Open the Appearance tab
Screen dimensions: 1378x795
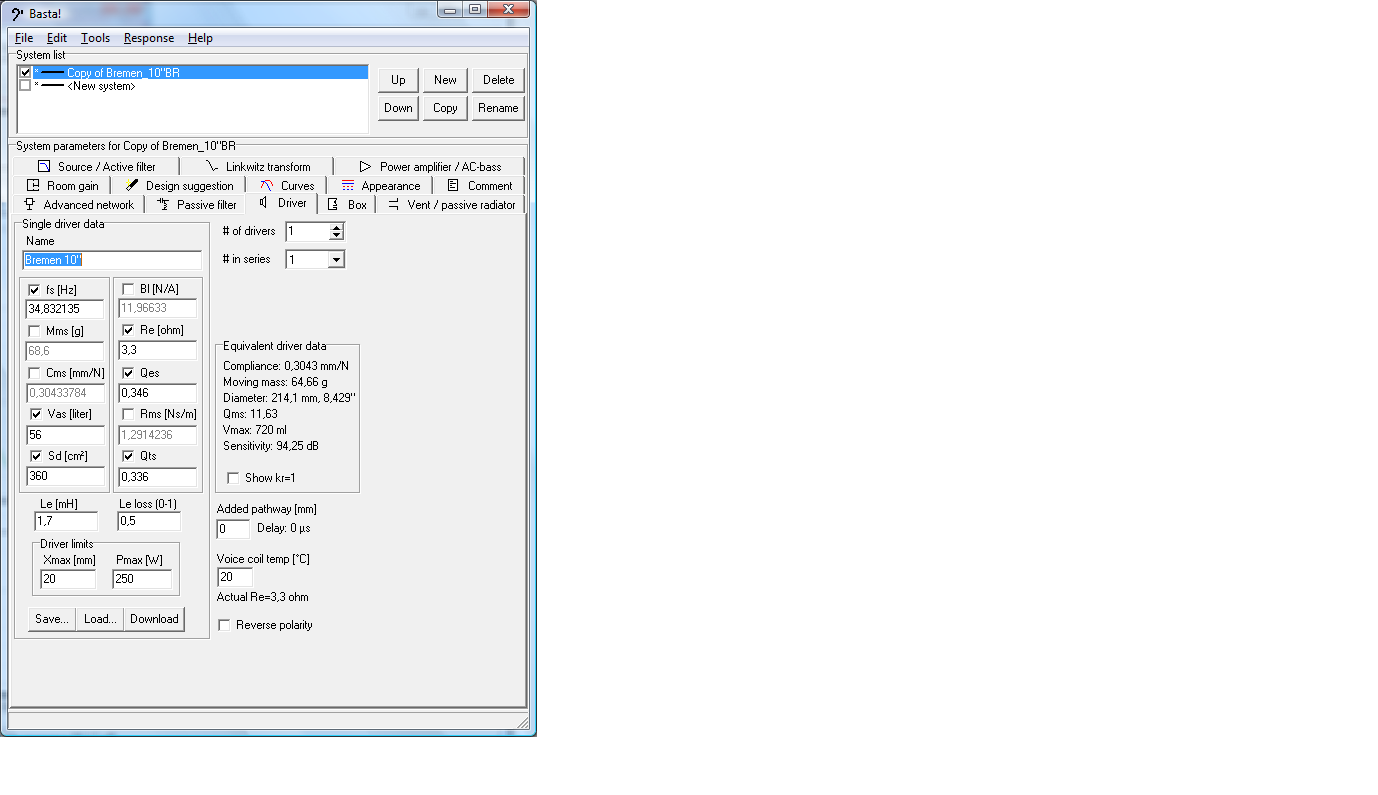pos(380,186)
